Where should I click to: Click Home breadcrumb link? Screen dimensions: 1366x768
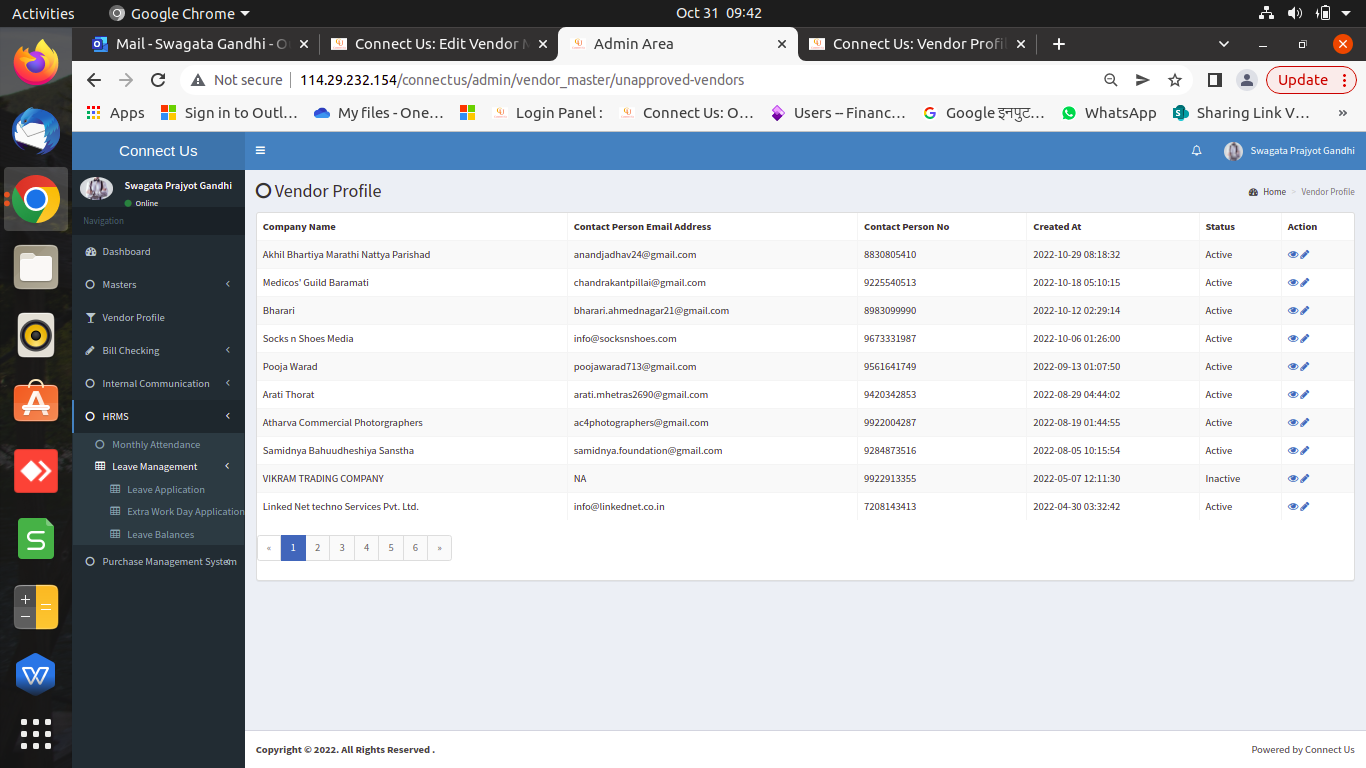[x=1268, y=192]
